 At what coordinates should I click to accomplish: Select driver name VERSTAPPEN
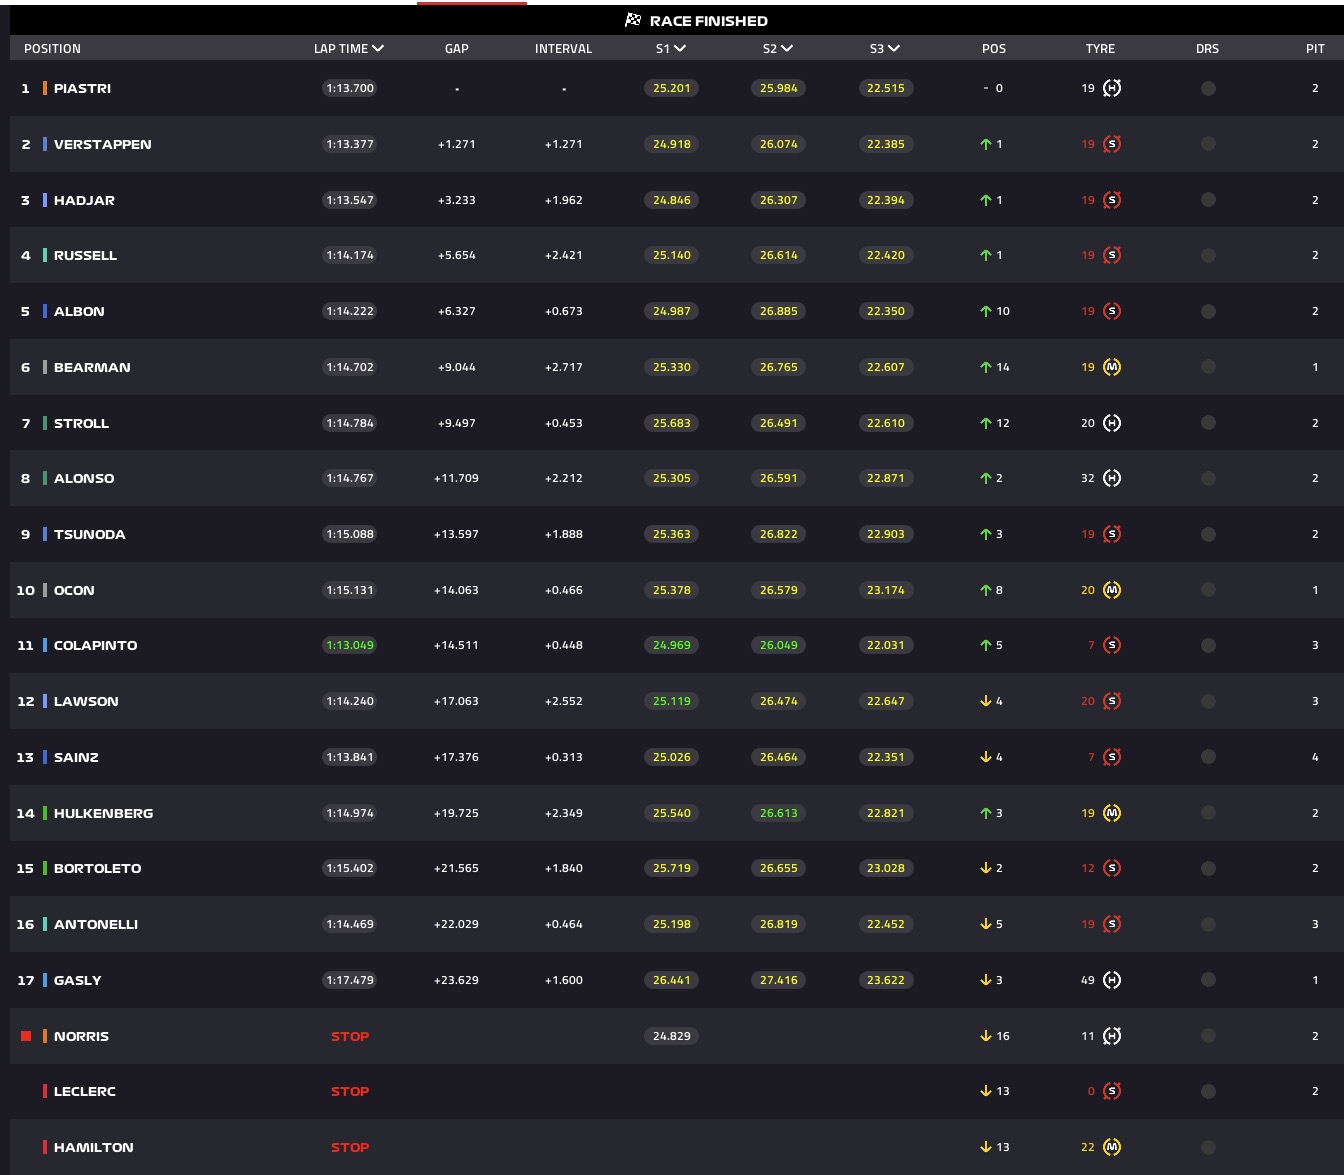coord(102,144)
